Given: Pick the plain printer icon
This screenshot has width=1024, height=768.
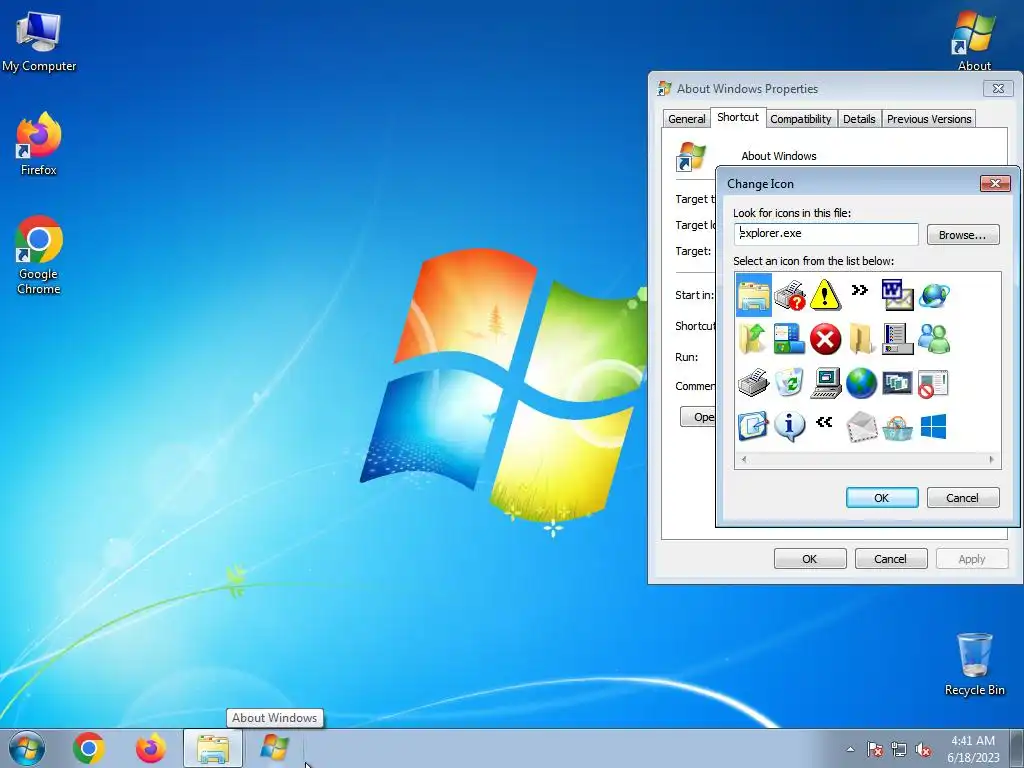Looking at the screenshot, I should point(753,383).
